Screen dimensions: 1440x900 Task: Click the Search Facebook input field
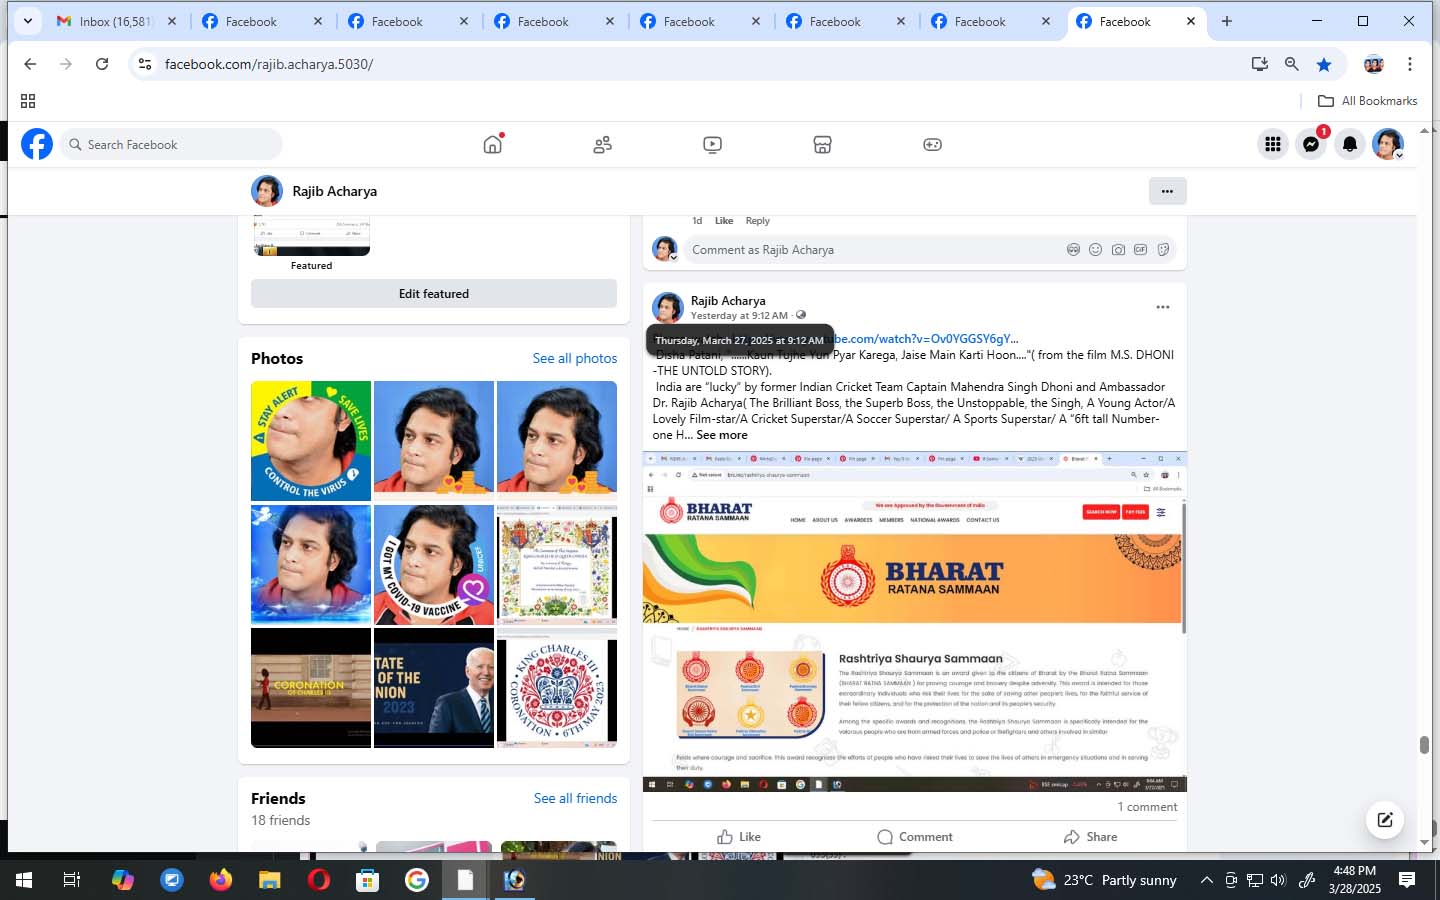(171, 144)
